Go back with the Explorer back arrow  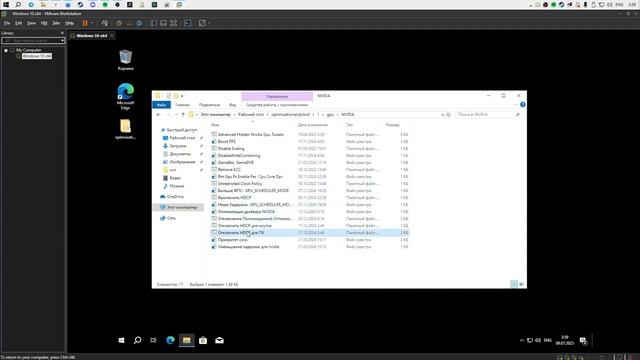(x=158, y=115)
